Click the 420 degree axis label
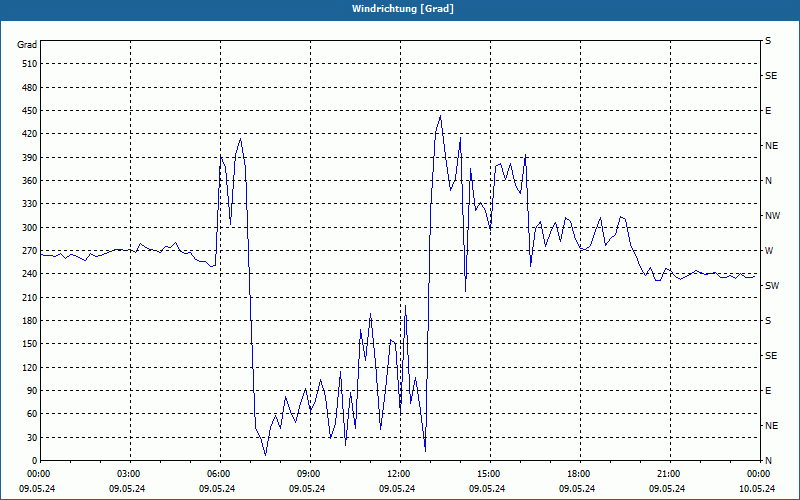Screen dimensions: 800x500 coord(30,134)
